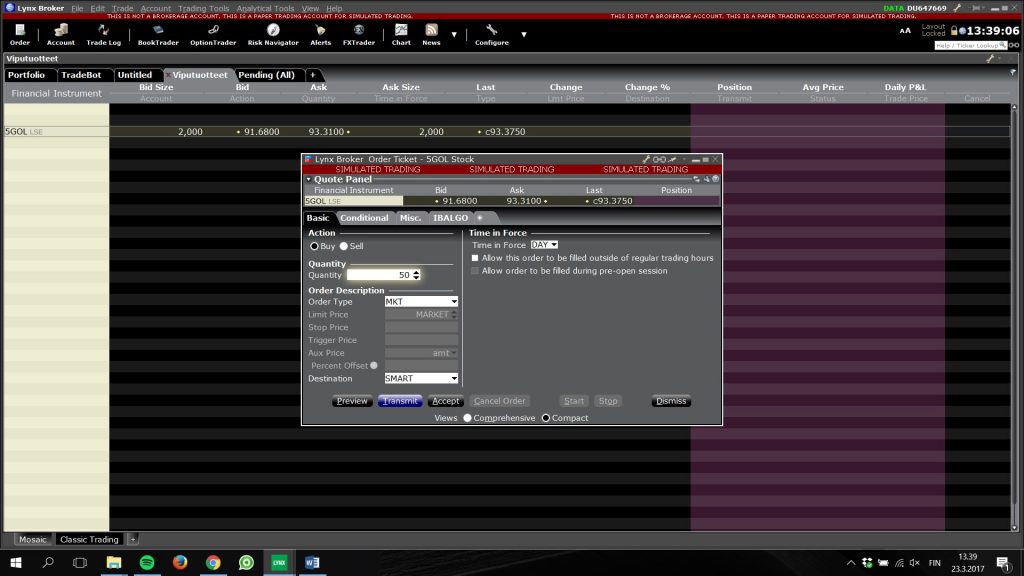Open the Risk Navigator
Image resolution: width=1024 pixels, height=576 pixels.
click(273, 35)
